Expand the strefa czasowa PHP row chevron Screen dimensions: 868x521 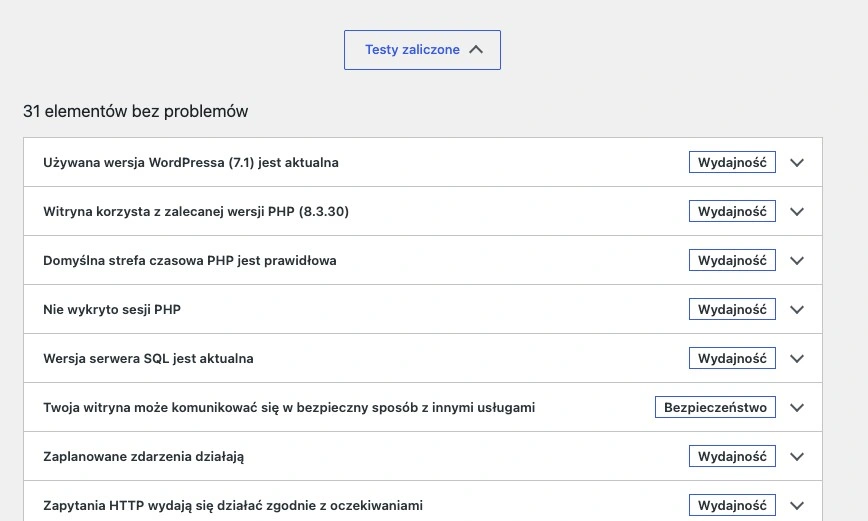(797, 261)
